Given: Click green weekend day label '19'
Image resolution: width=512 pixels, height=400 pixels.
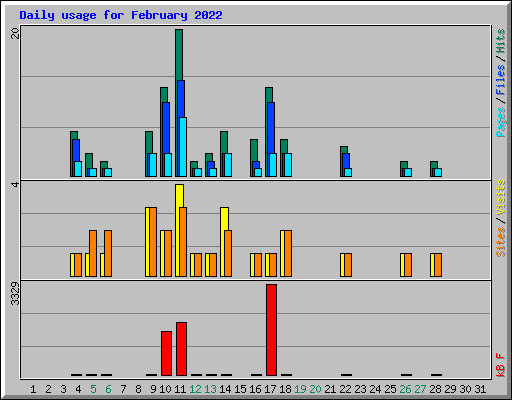Looking at the screenshot, I should (x=300, y=389).
